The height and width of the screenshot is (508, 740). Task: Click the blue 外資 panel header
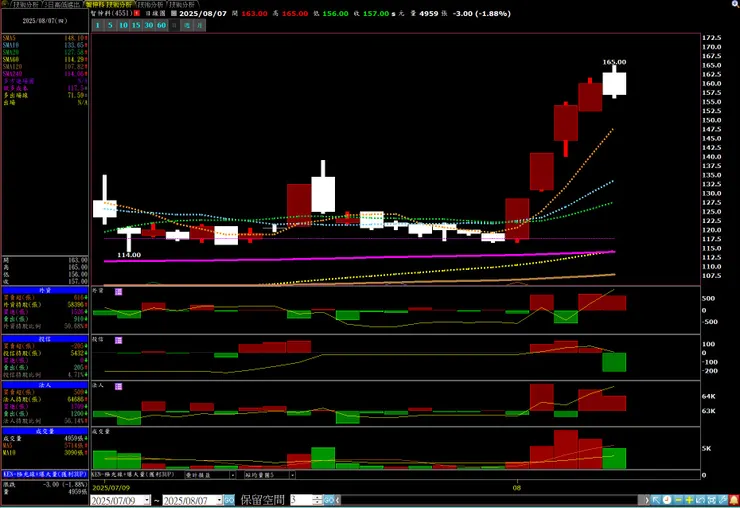click(x=45, y=290)
